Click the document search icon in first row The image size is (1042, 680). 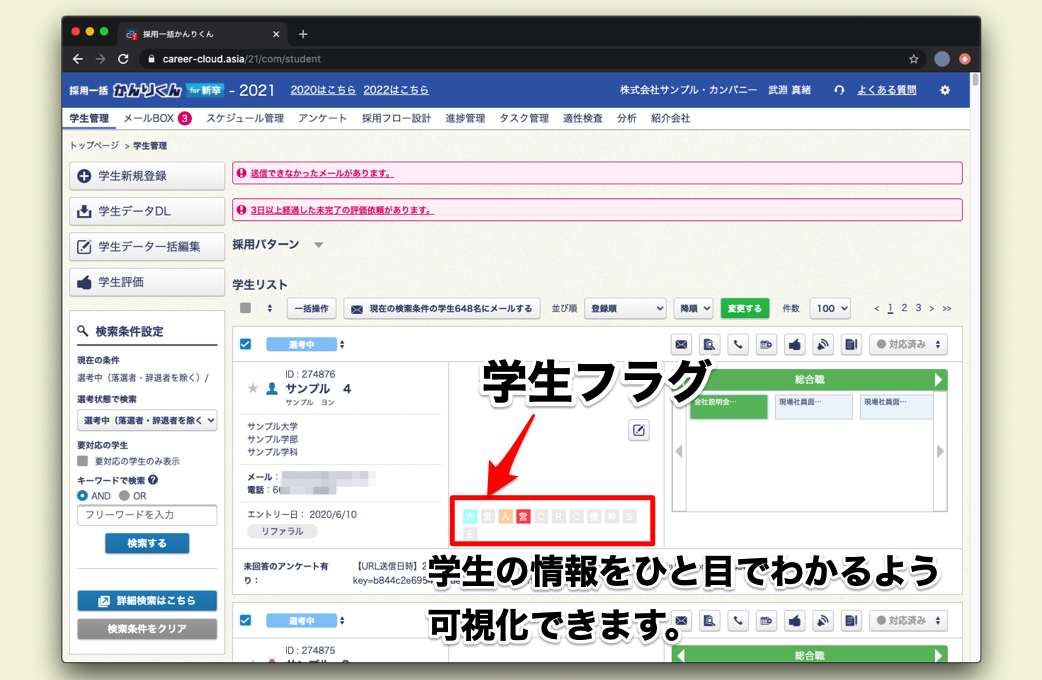point(709,344)
